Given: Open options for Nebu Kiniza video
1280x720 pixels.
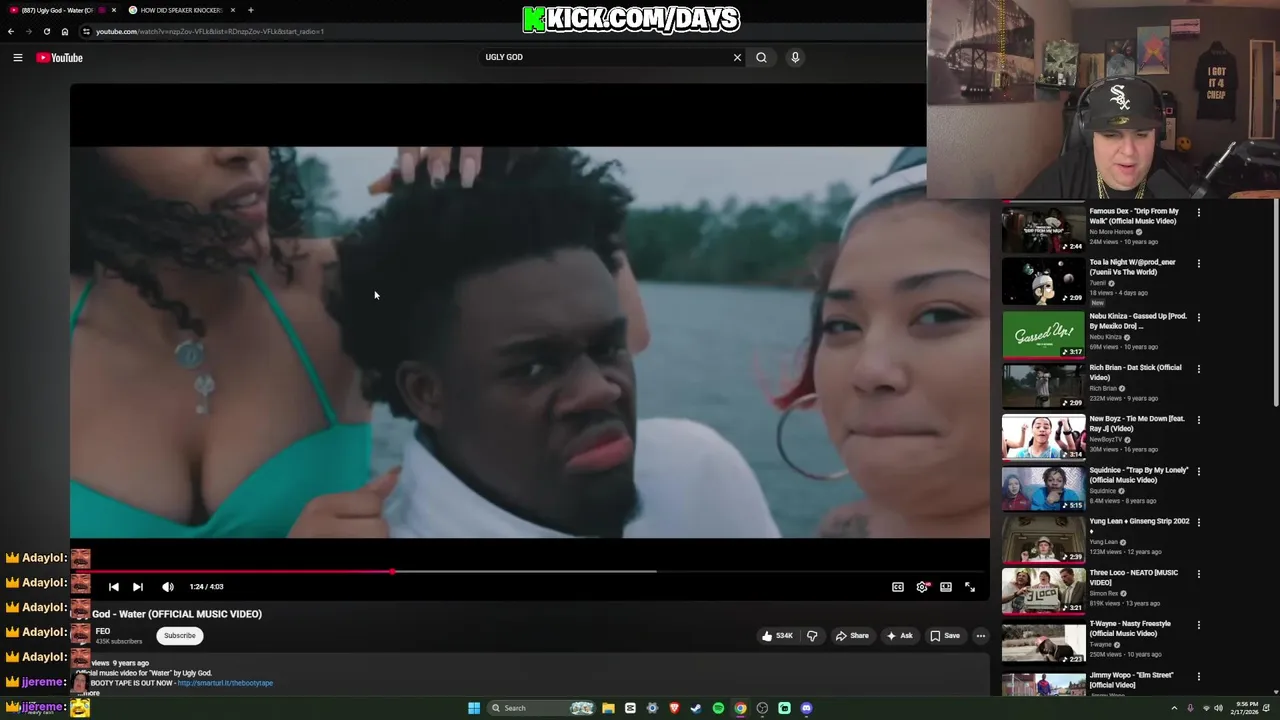Looking at the screenshot, I should coord(1199,318).
